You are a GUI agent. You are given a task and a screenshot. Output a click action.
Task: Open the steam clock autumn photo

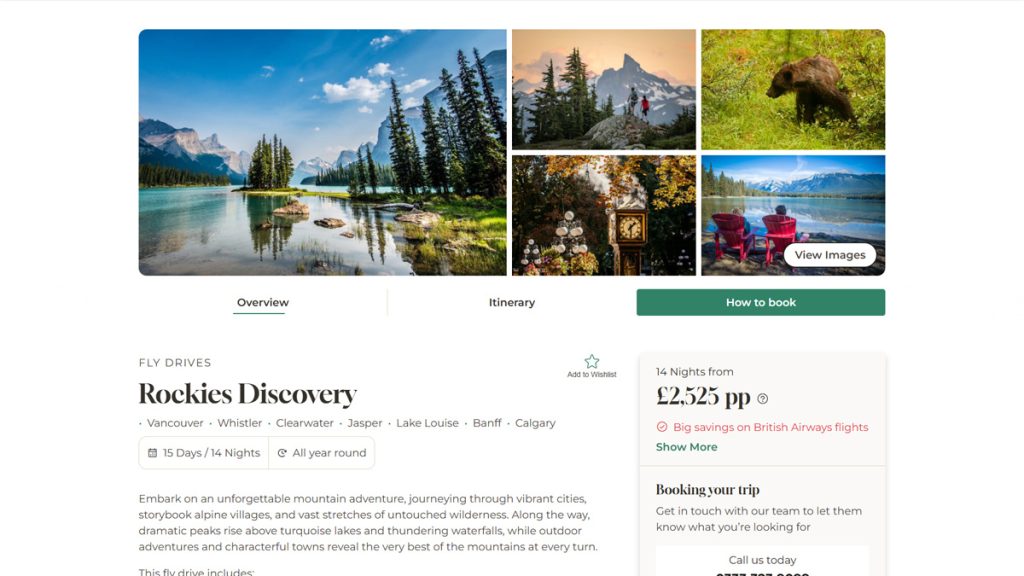(604, 216)
